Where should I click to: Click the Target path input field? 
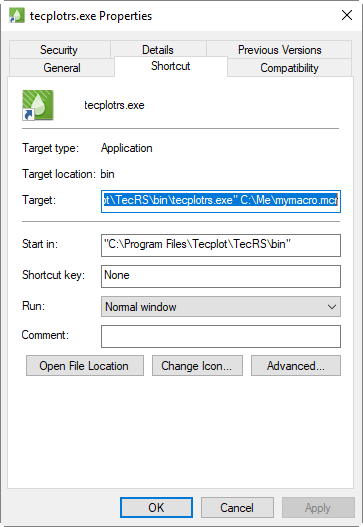click(x=221, y=201)
